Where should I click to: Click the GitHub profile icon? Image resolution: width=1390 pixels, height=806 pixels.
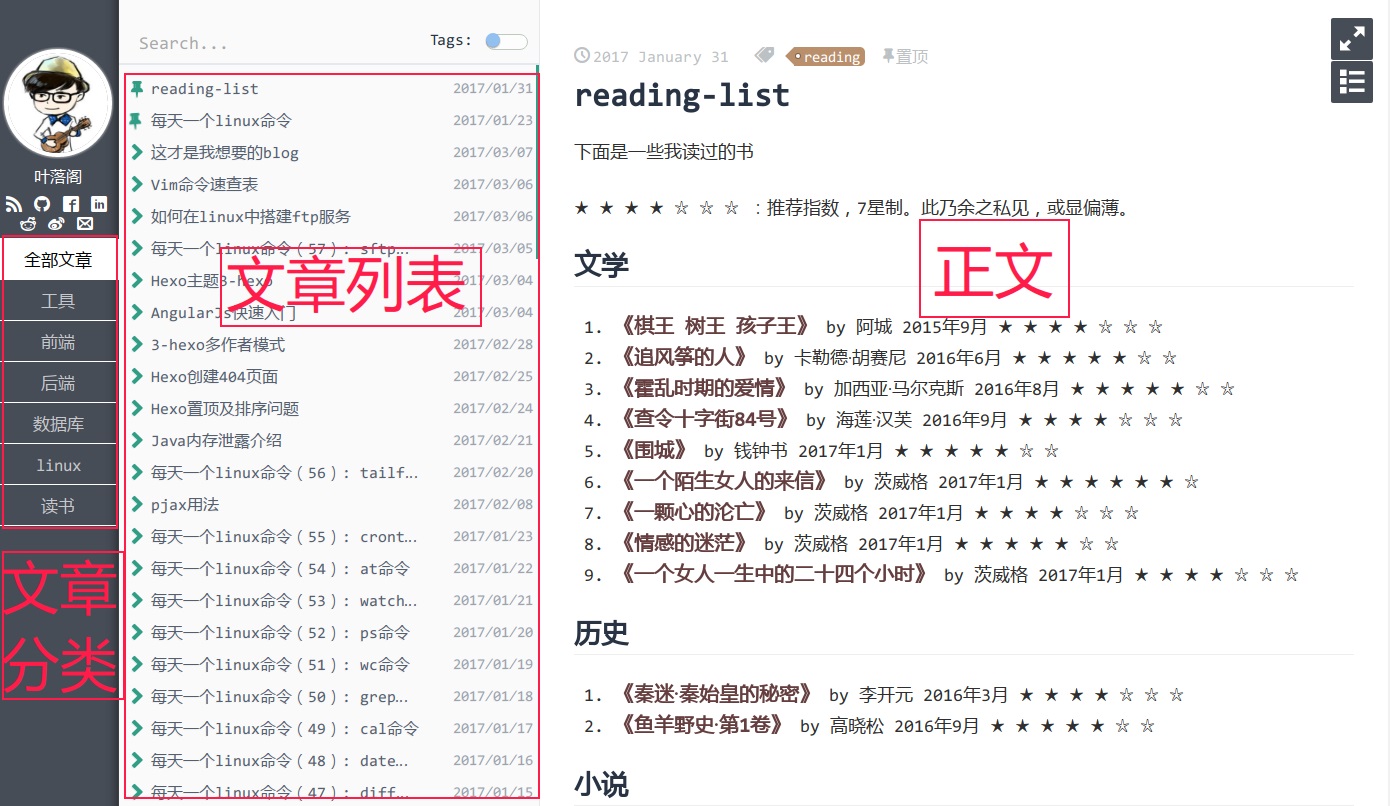[x=41, y=204]
